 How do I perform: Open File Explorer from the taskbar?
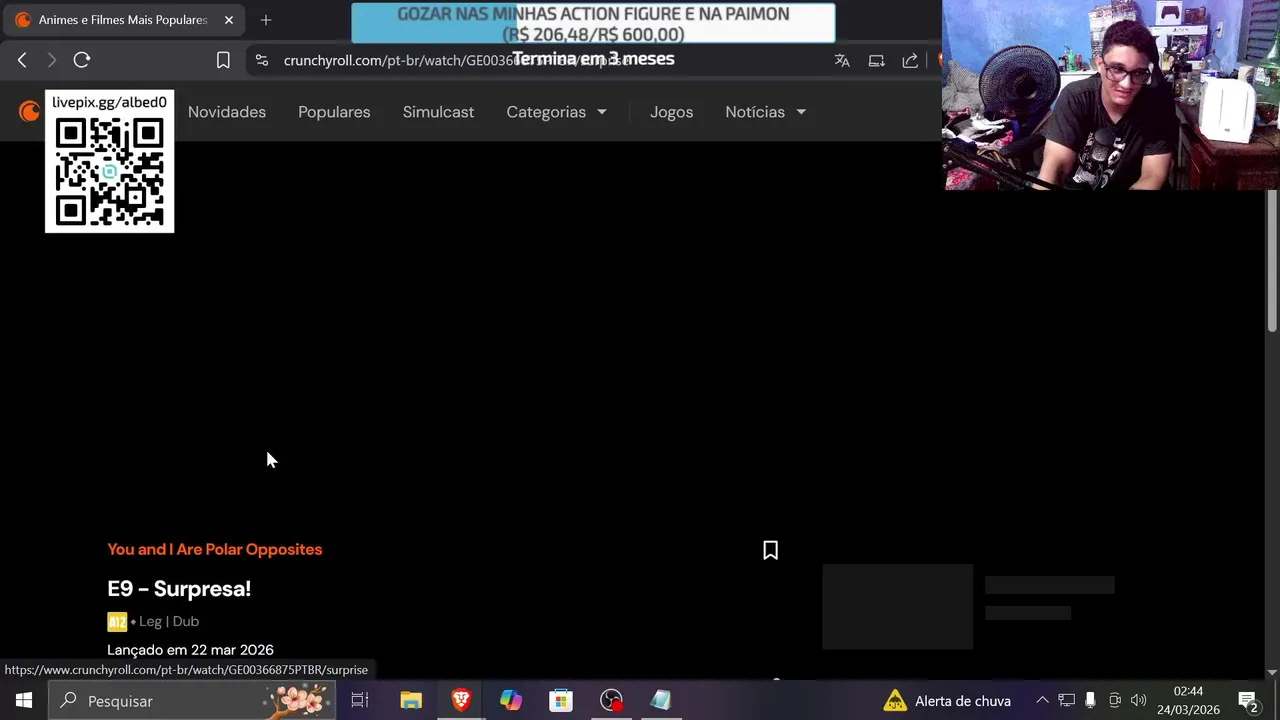coord(411,701)
